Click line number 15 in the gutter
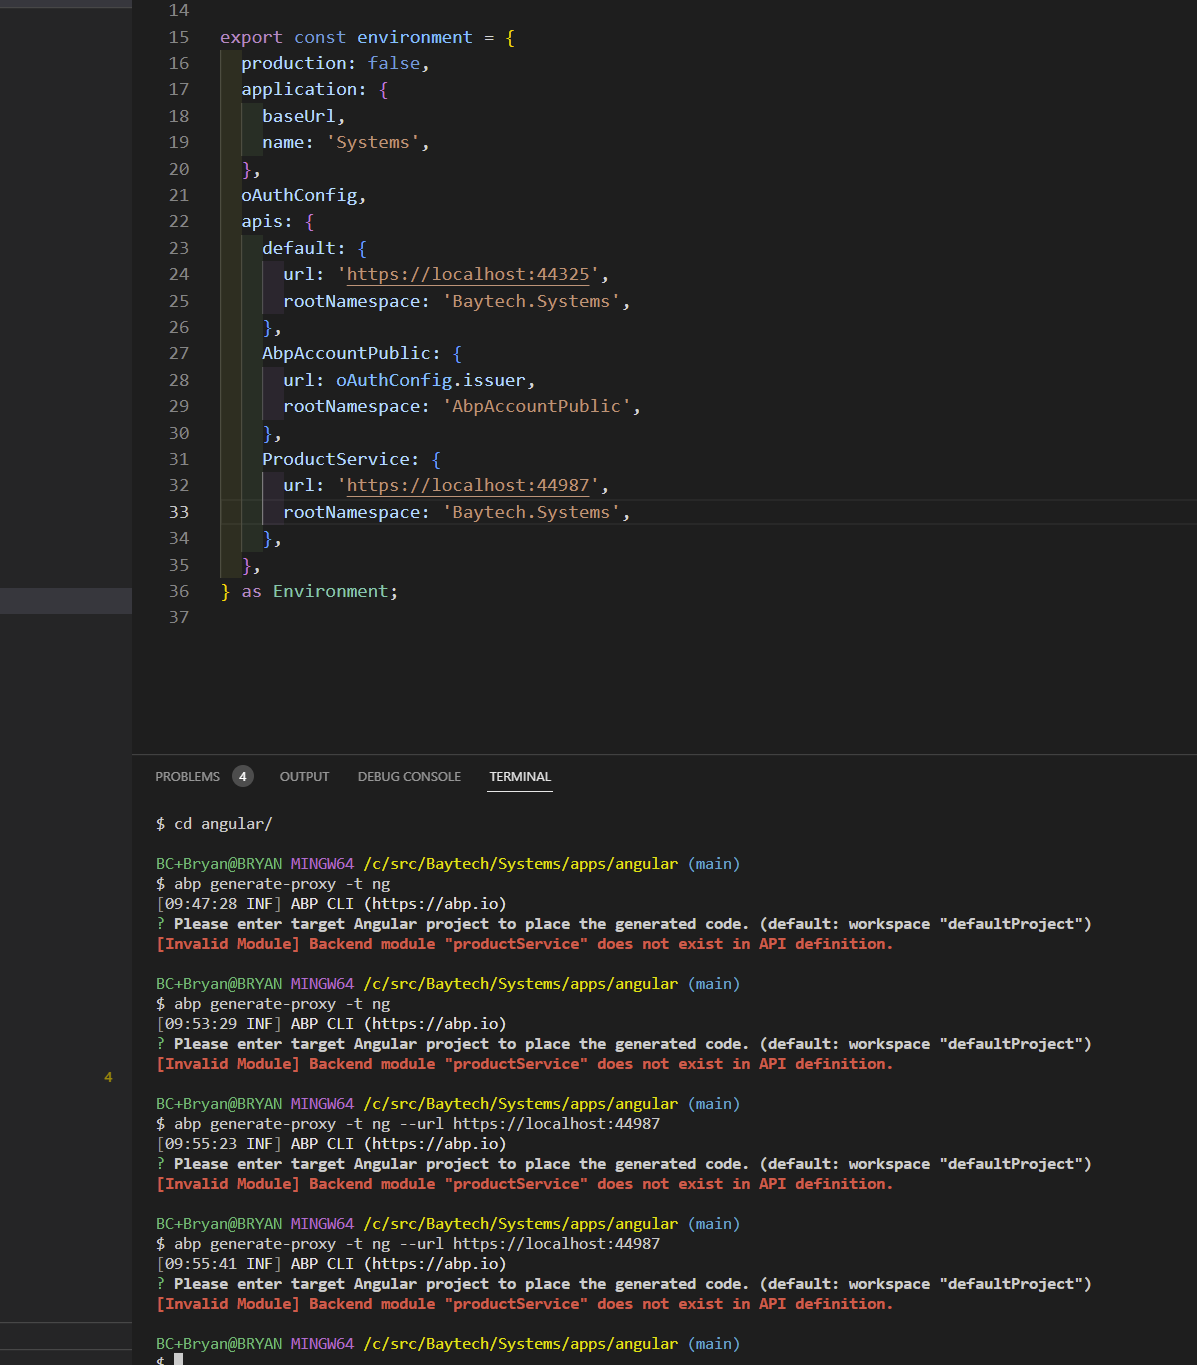This screenshot has height=1365, width=1197. pyautogui.click(x=179, y=37)
